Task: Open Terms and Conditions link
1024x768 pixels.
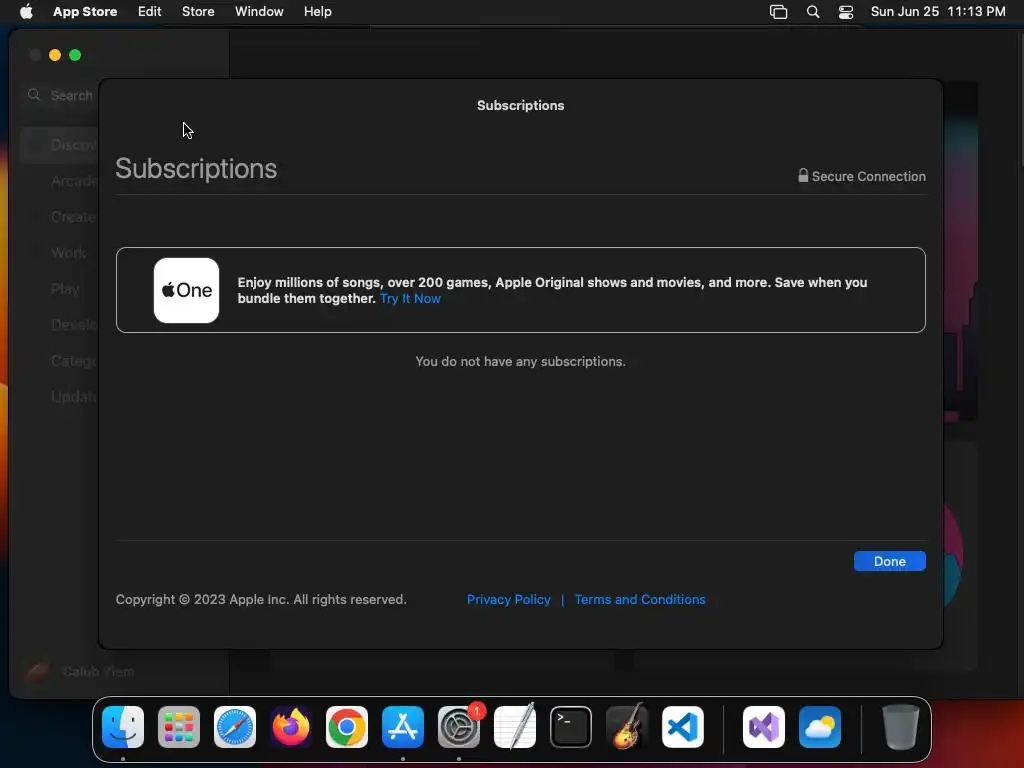Action: pyautogui.click(x=640, y=600)
